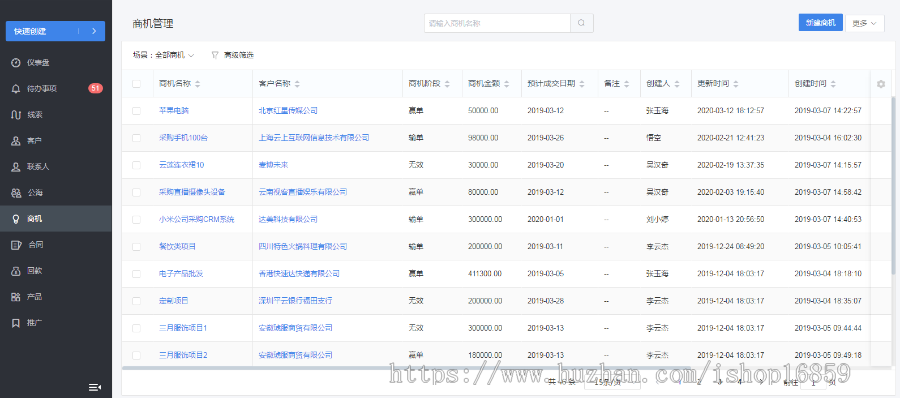900x398 pixels.
Task: Collapse the sidebar using the bottom menu icon
Action: [95, 387]
